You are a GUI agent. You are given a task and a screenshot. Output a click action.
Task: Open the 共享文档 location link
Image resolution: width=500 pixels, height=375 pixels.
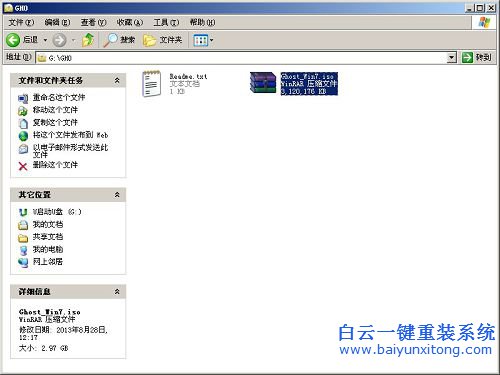click(x=48, y=237)
